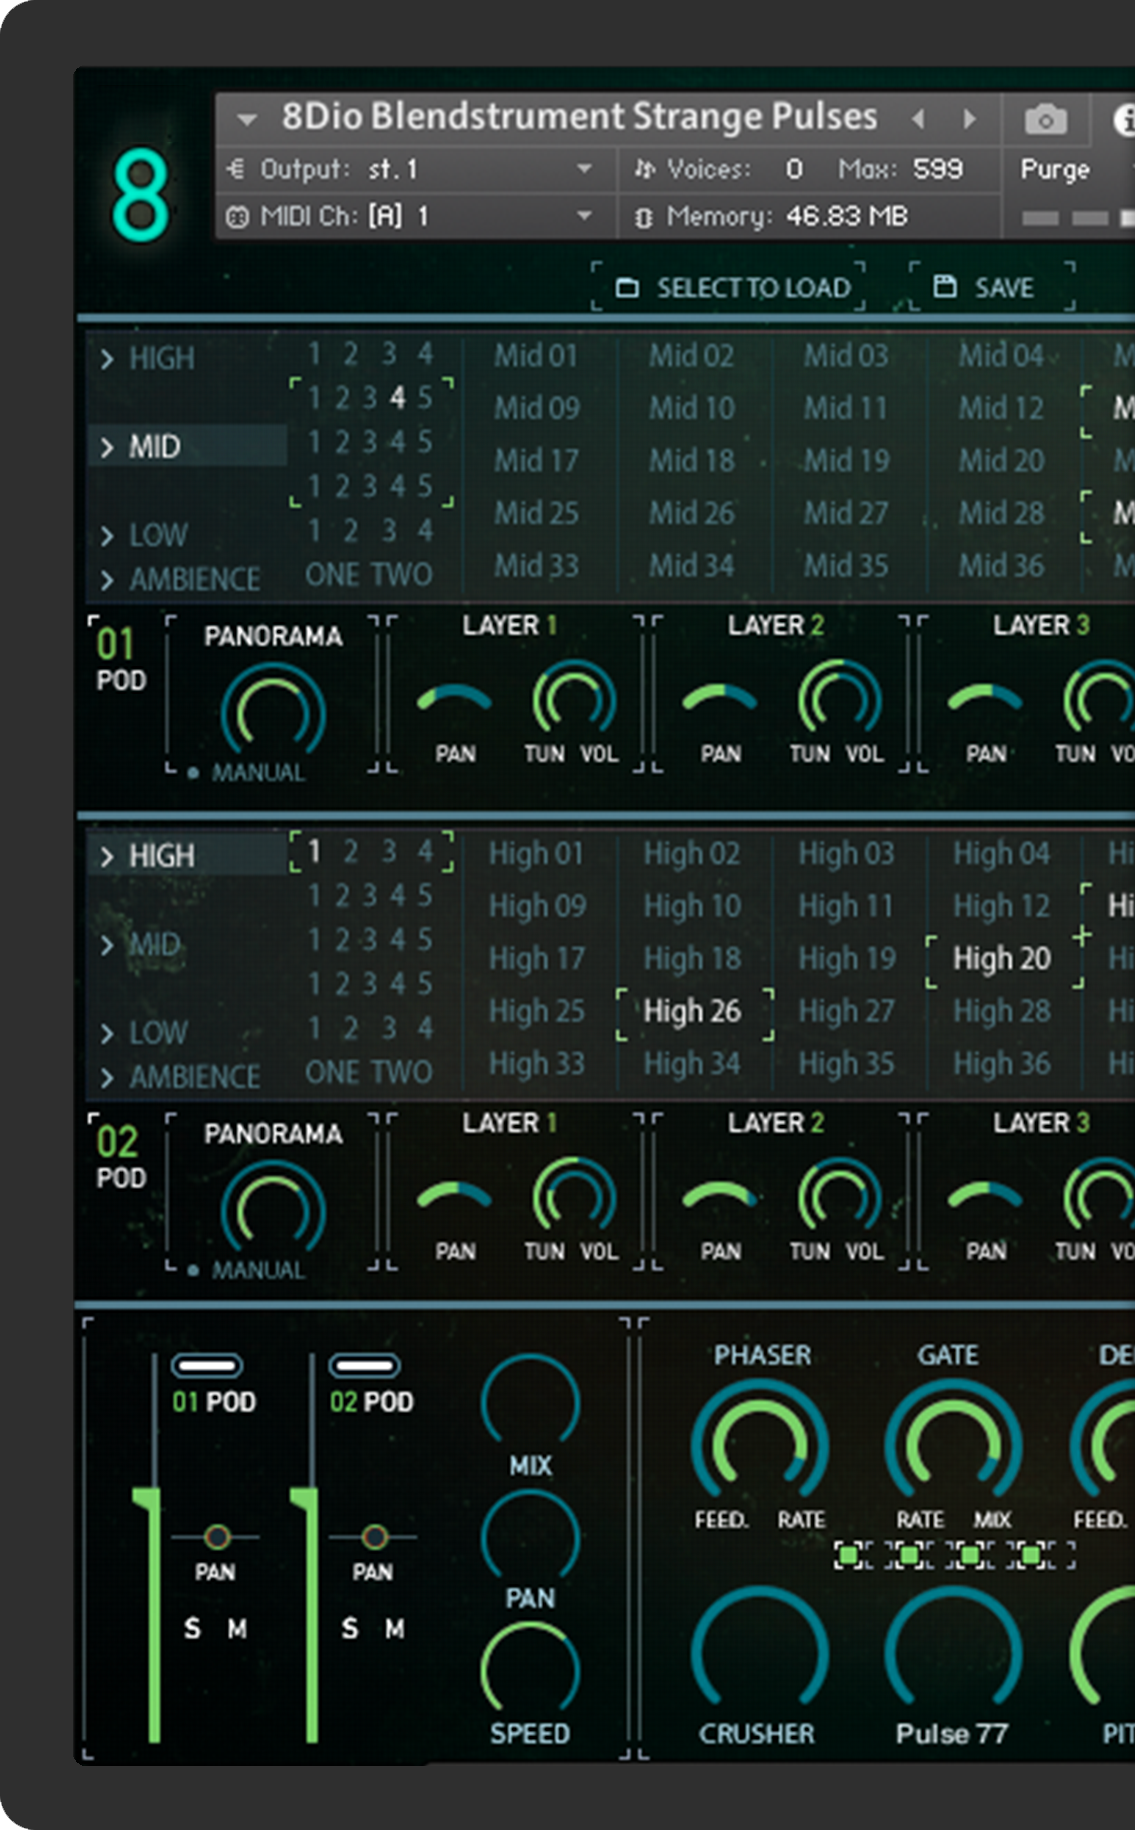
Task: Click the 02 POD mixer PAN slider
Action: [374, 1537]
